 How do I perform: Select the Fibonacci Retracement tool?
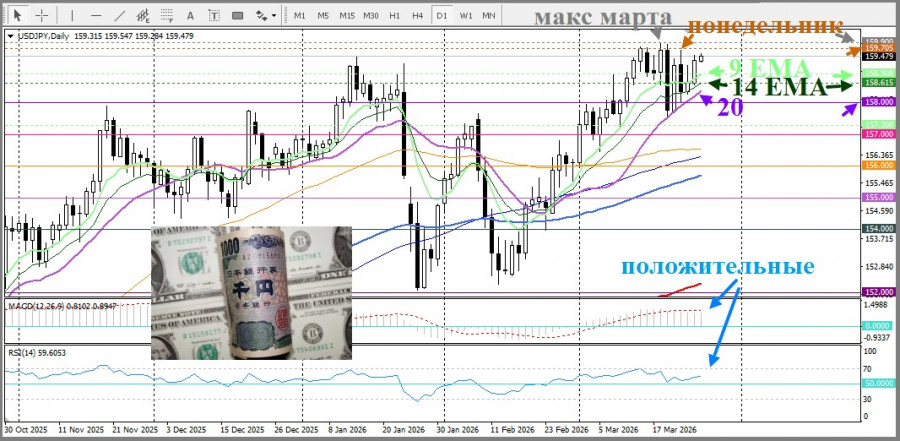(x=168, y=16)
